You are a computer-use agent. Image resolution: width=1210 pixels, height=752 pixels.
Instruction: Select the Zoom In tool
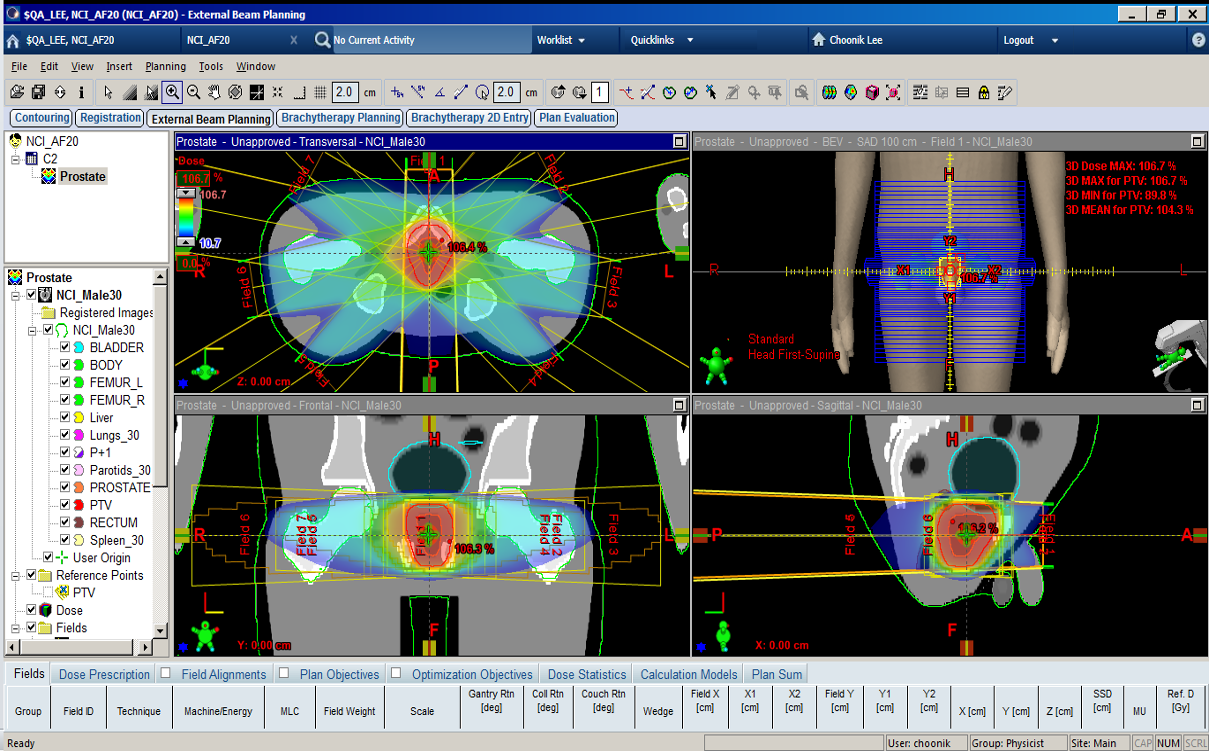[173, 92]
